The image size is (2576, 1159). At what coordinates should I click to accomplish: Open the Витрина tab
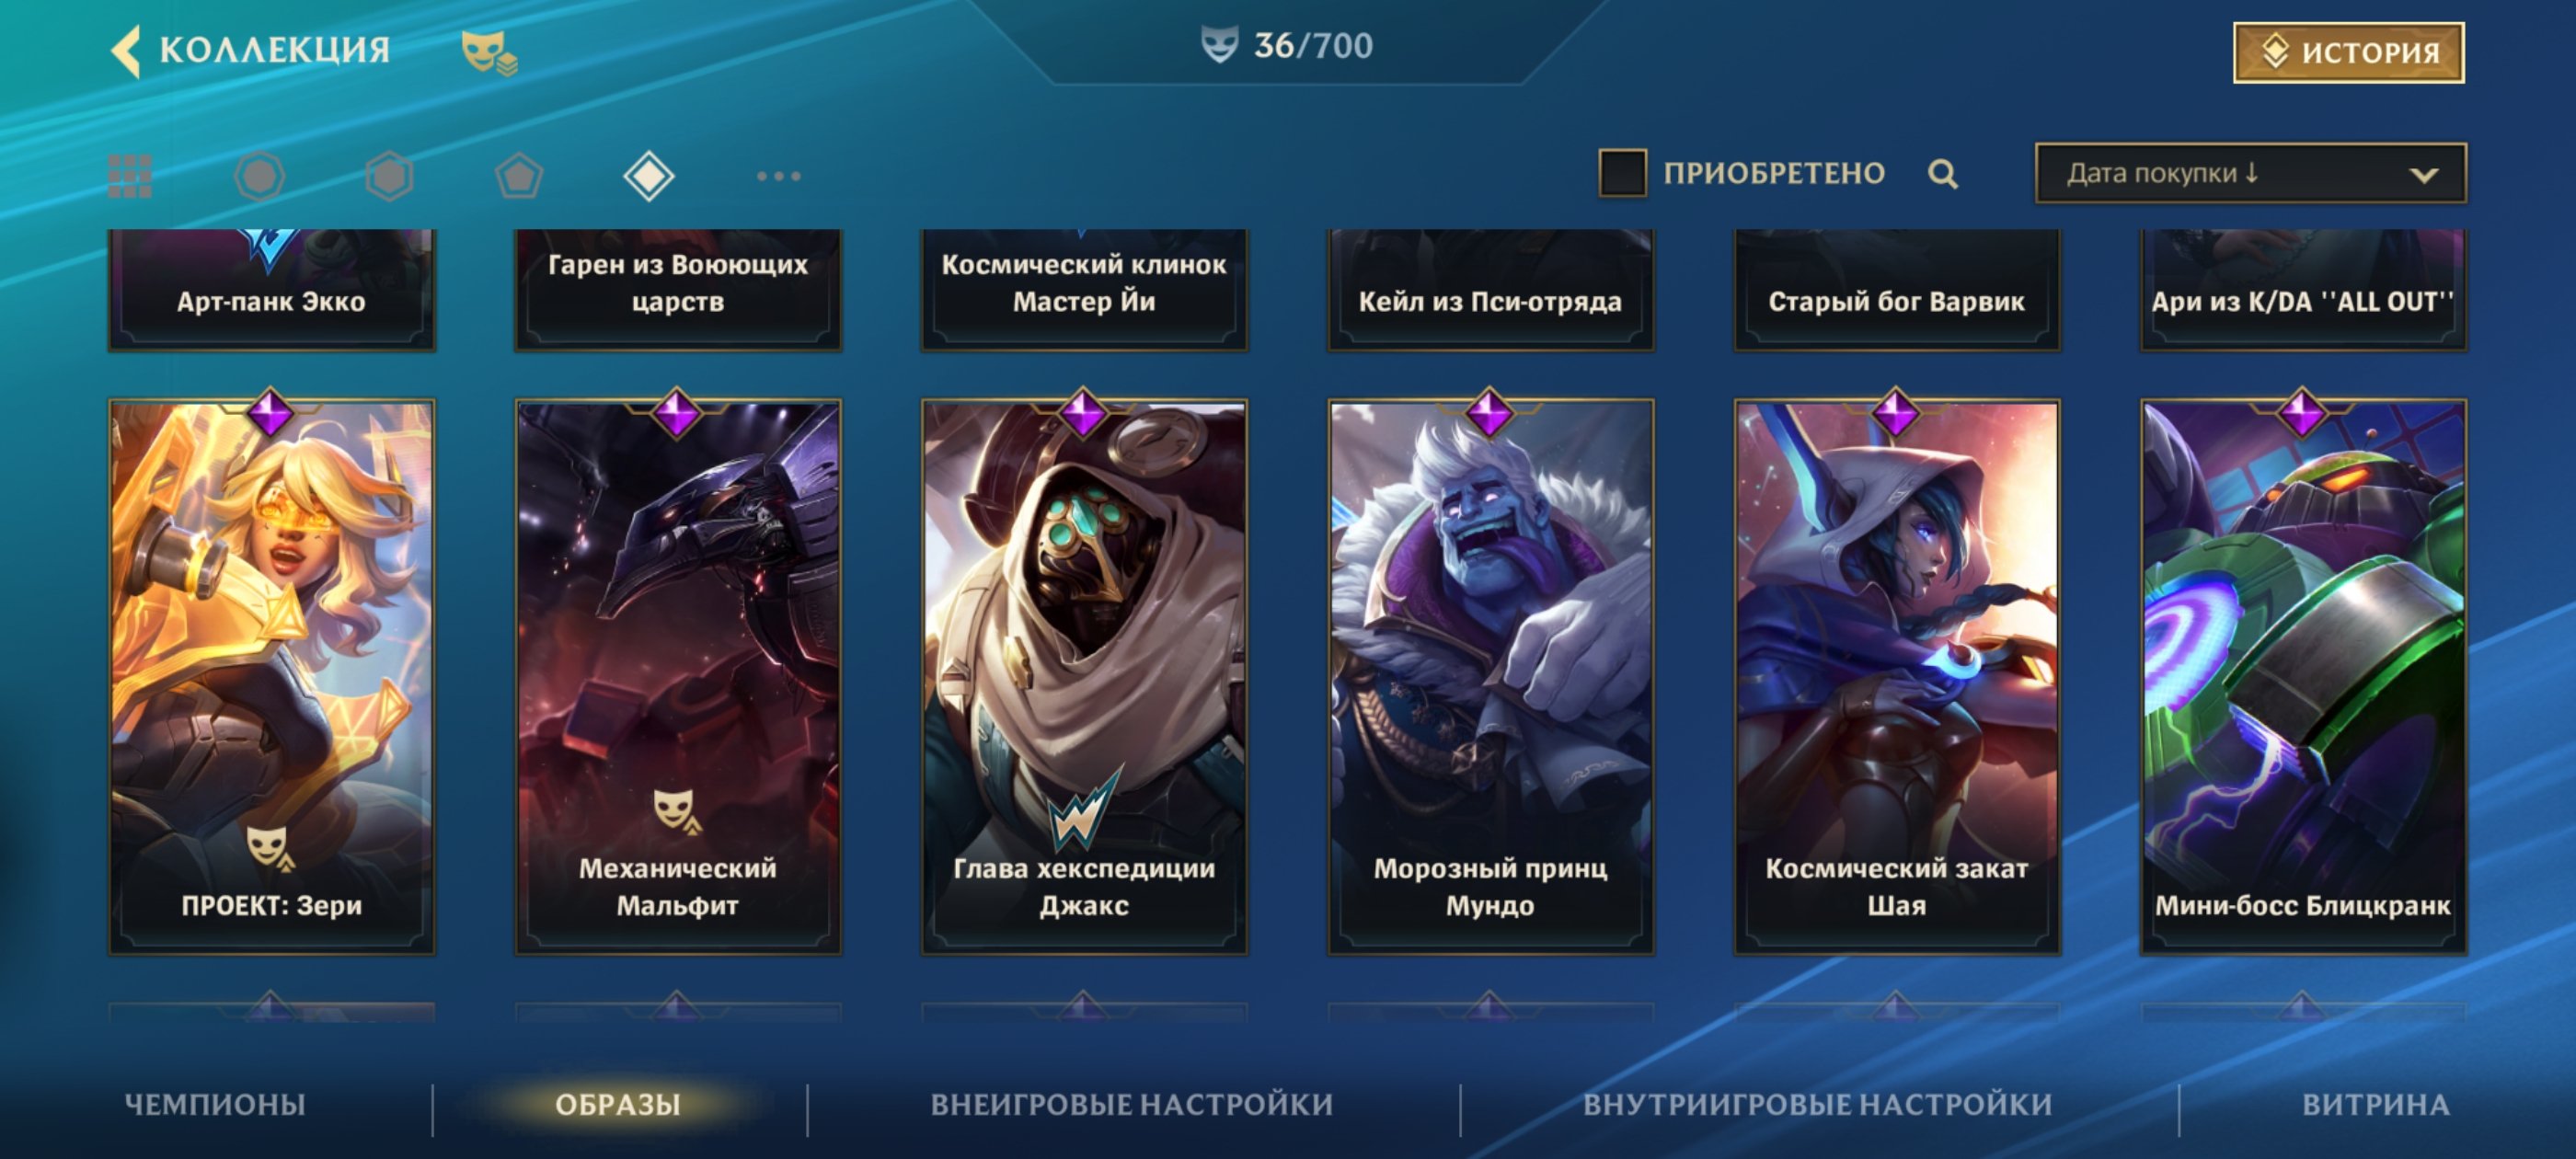point(2376,1104)
